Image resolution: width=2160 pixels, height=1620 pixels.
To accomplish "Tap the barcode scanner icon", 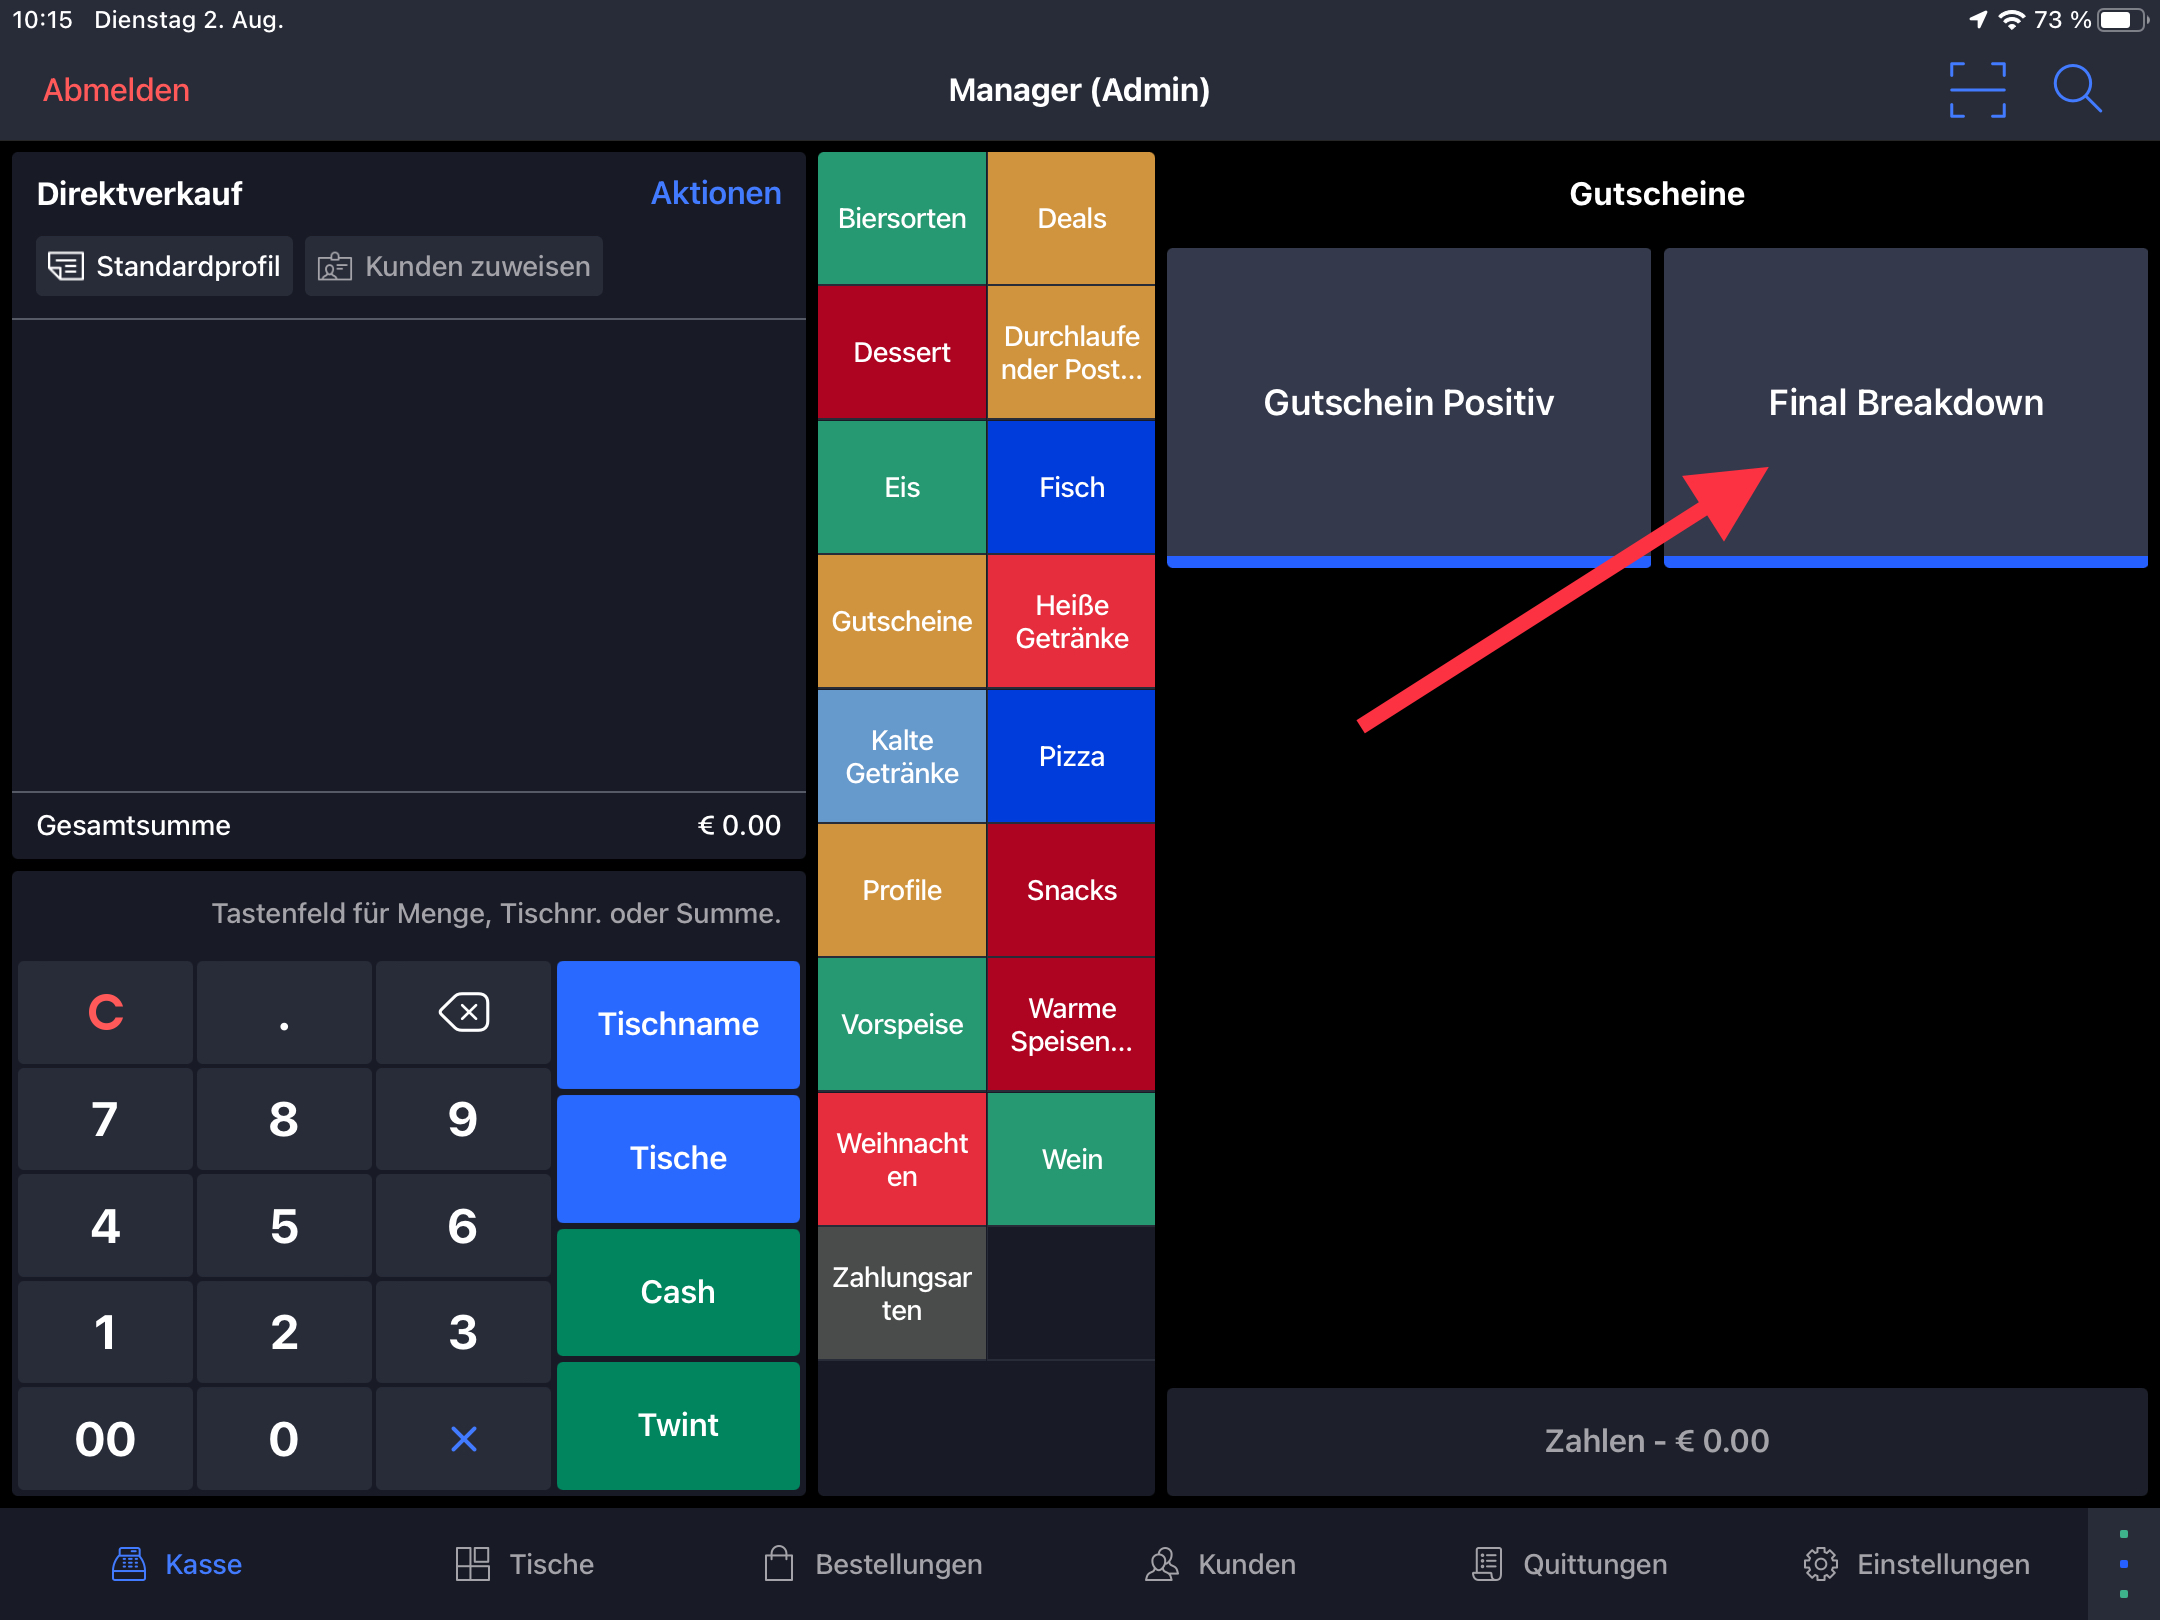I will 1977,90.
